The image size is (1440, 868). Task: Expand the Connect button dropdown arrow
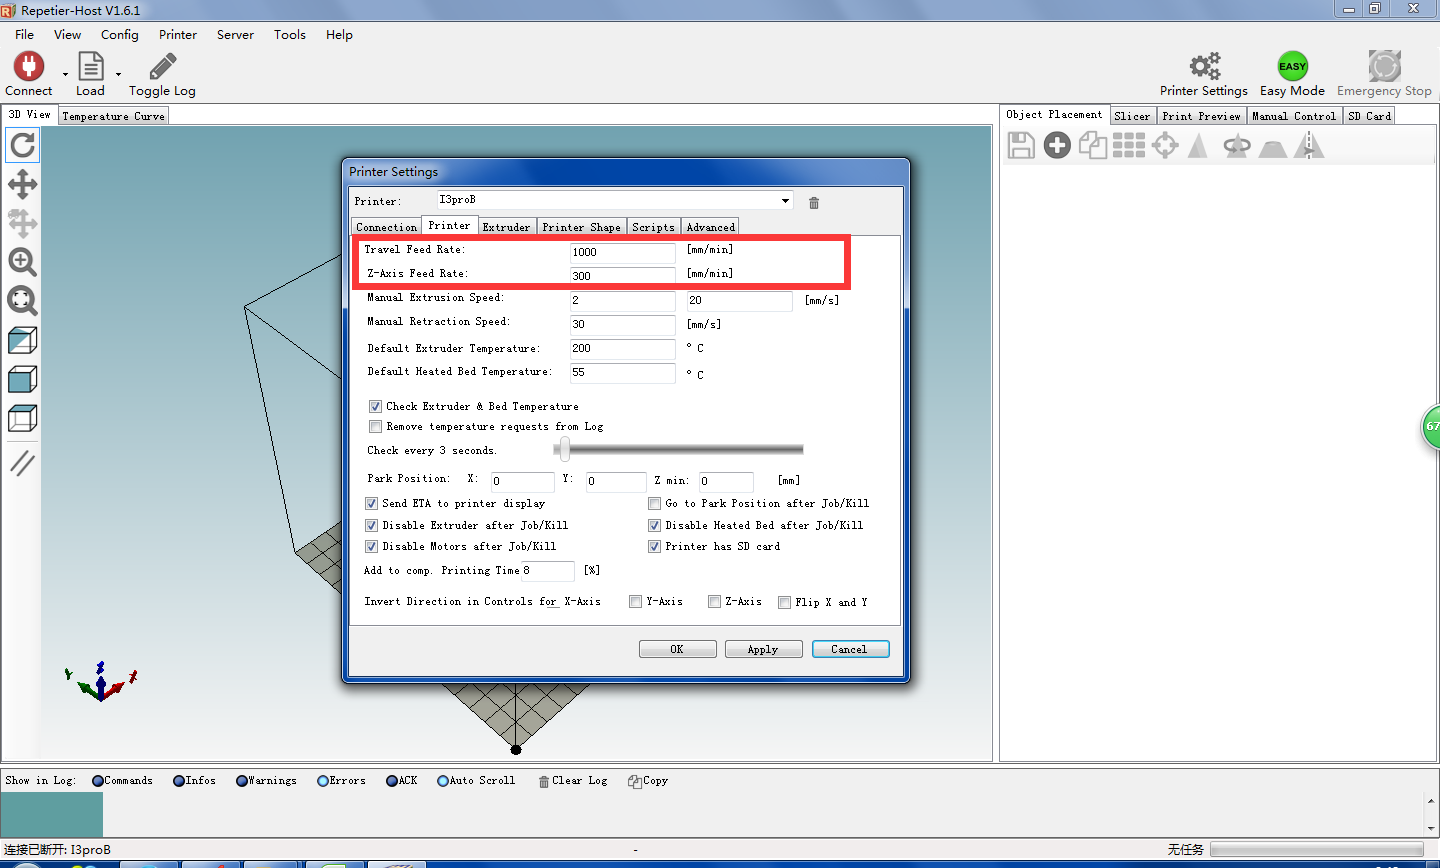coord(65,74)
